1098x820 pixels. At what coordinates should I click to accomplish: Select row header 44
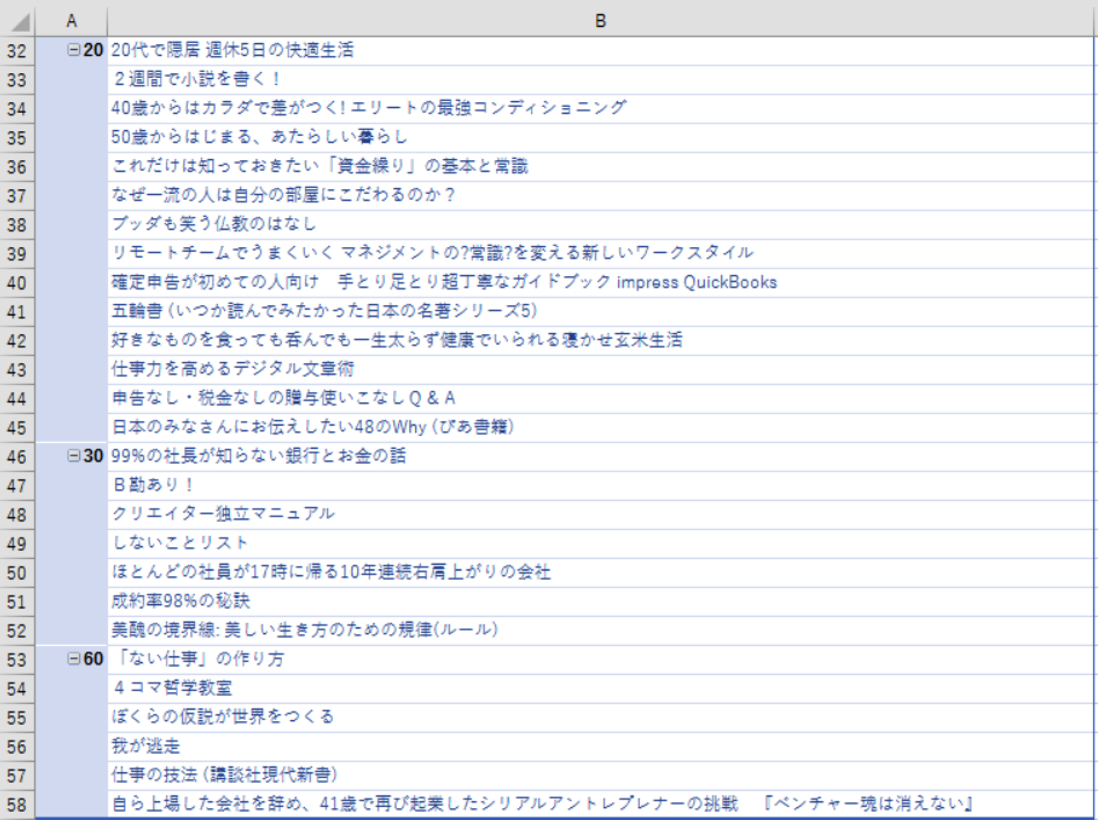(18, 398)
